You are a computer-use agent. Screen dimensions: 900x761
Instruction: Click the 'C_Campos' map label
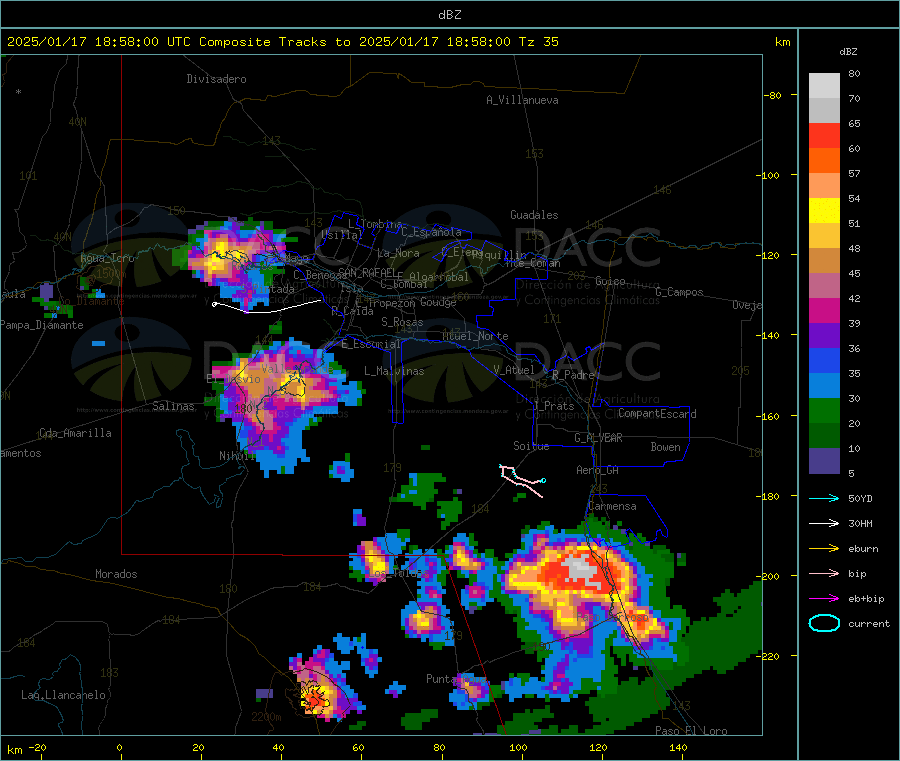[x=679, y=292]
